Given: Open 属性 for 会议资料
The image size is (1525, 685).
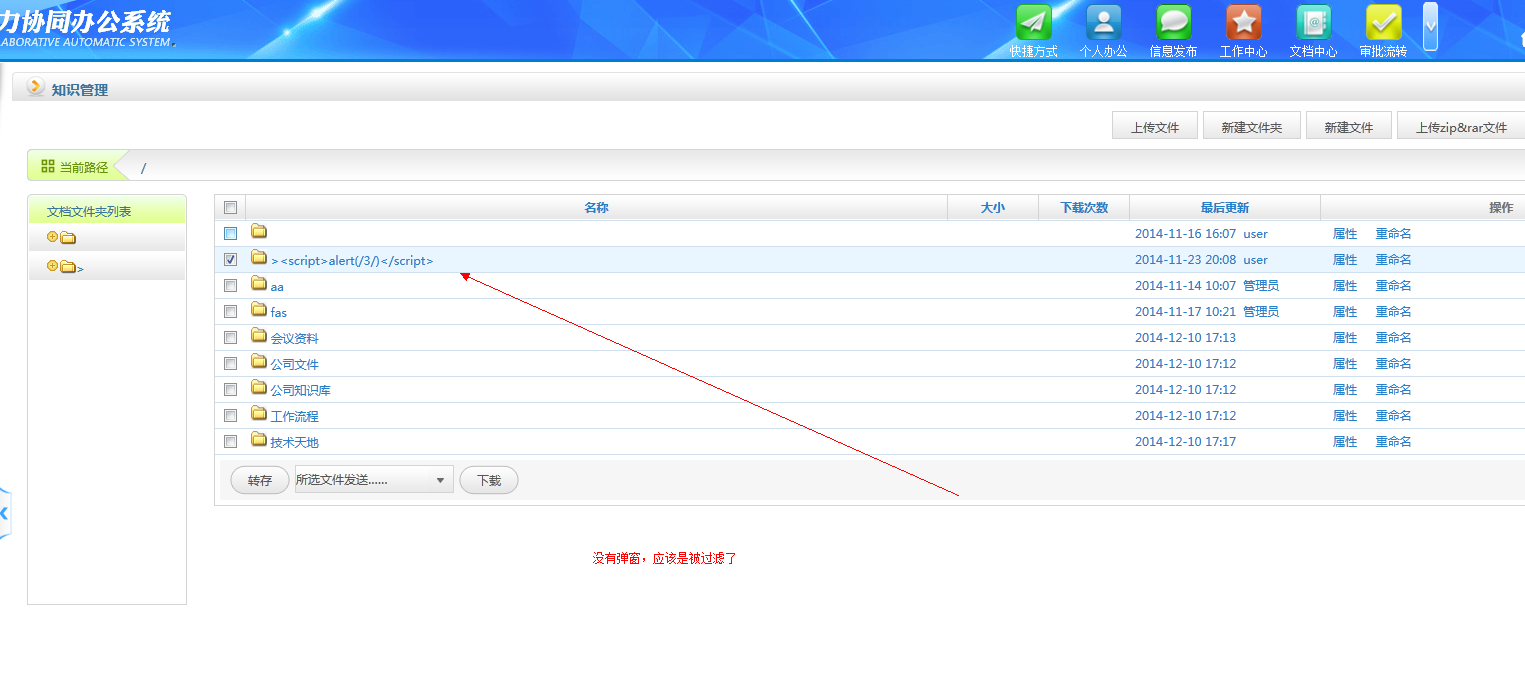Looking at the screenshot, I should pyautogui.click(x=1345, y=338).
